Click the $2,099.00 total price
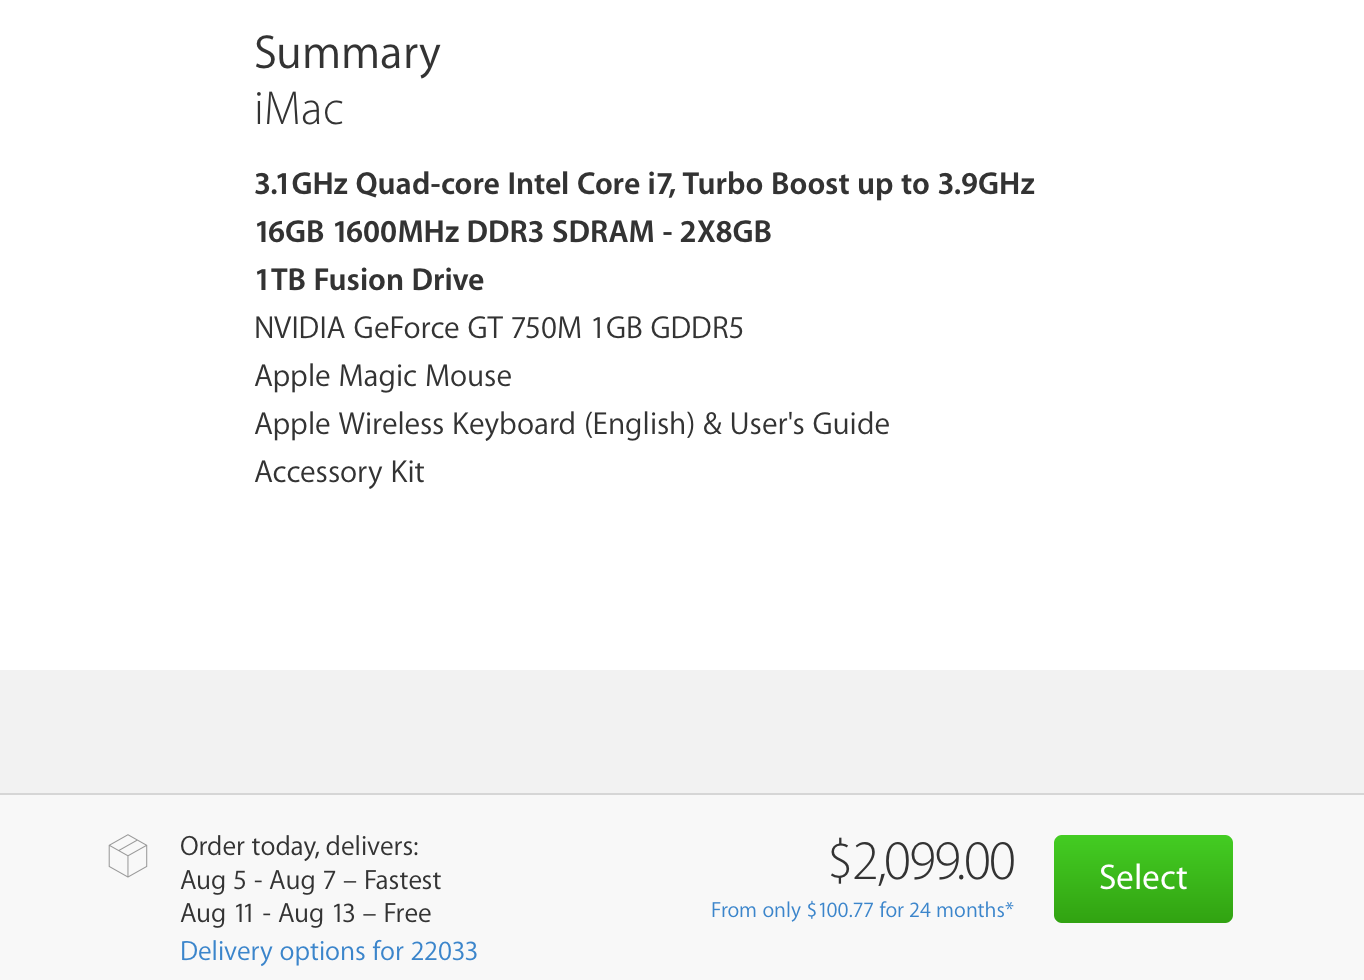This screenshot has width=1364, height=980. 921,861
